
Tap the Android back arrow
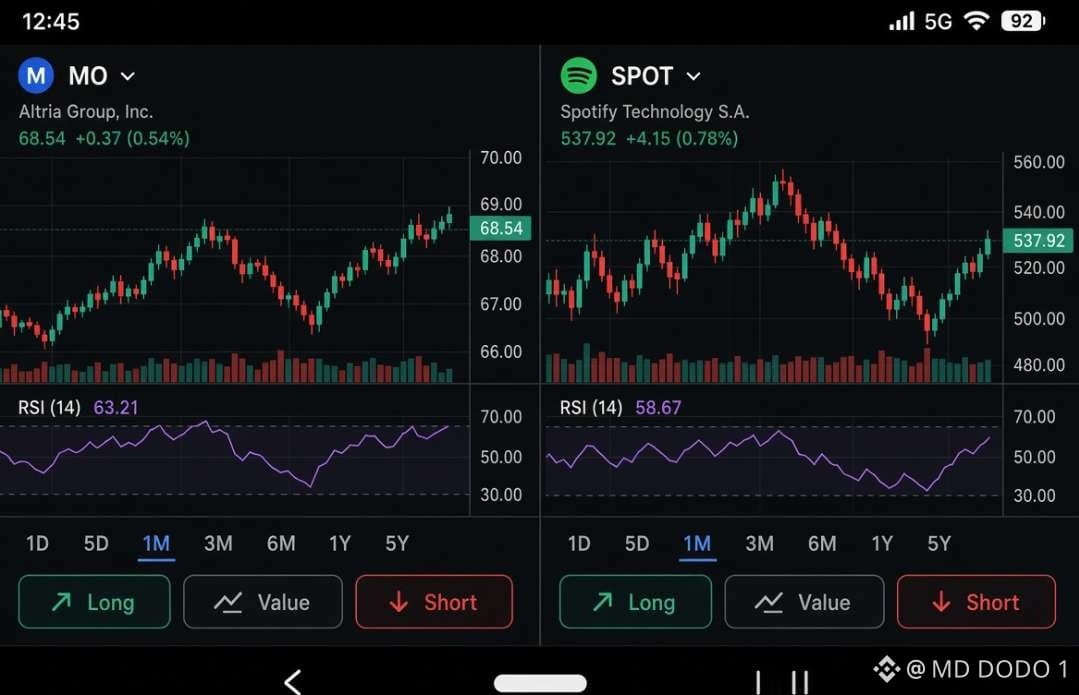[293, 682]
